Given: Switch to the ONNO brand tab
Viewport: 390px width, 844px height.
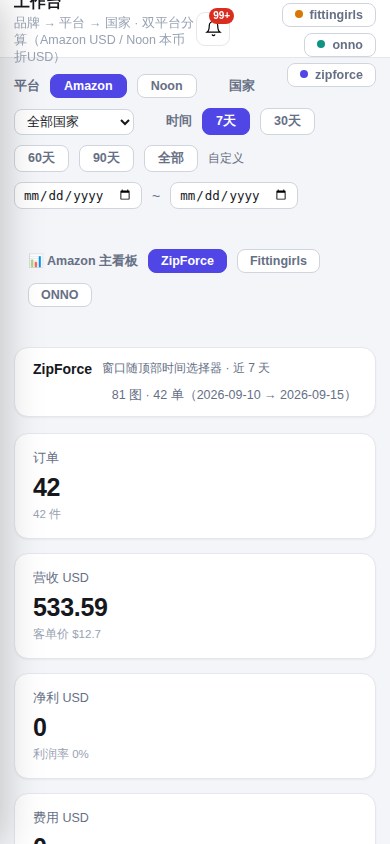Looking at the screenshot, I should click(x=60, y=295).
